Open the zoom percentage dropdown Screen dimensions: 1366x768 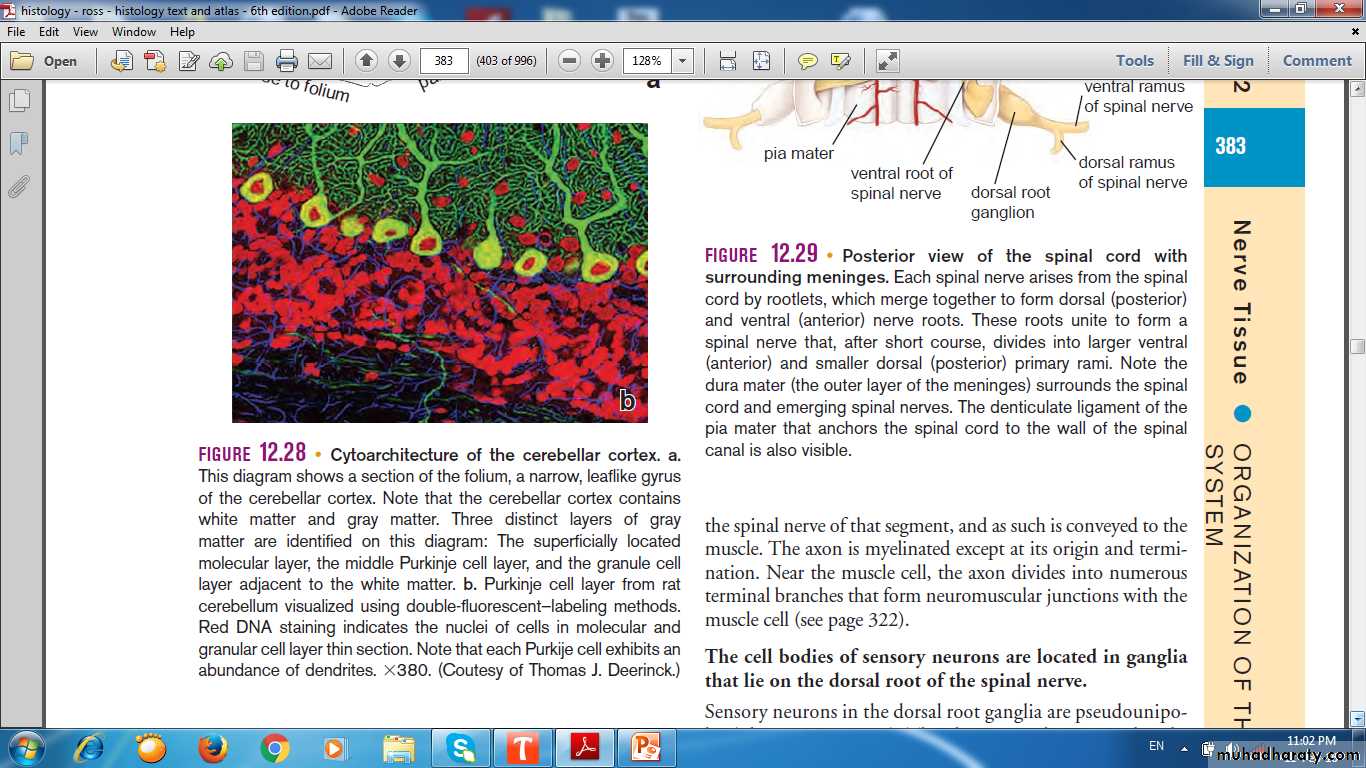pyautogui.click(x=683, y=61)
